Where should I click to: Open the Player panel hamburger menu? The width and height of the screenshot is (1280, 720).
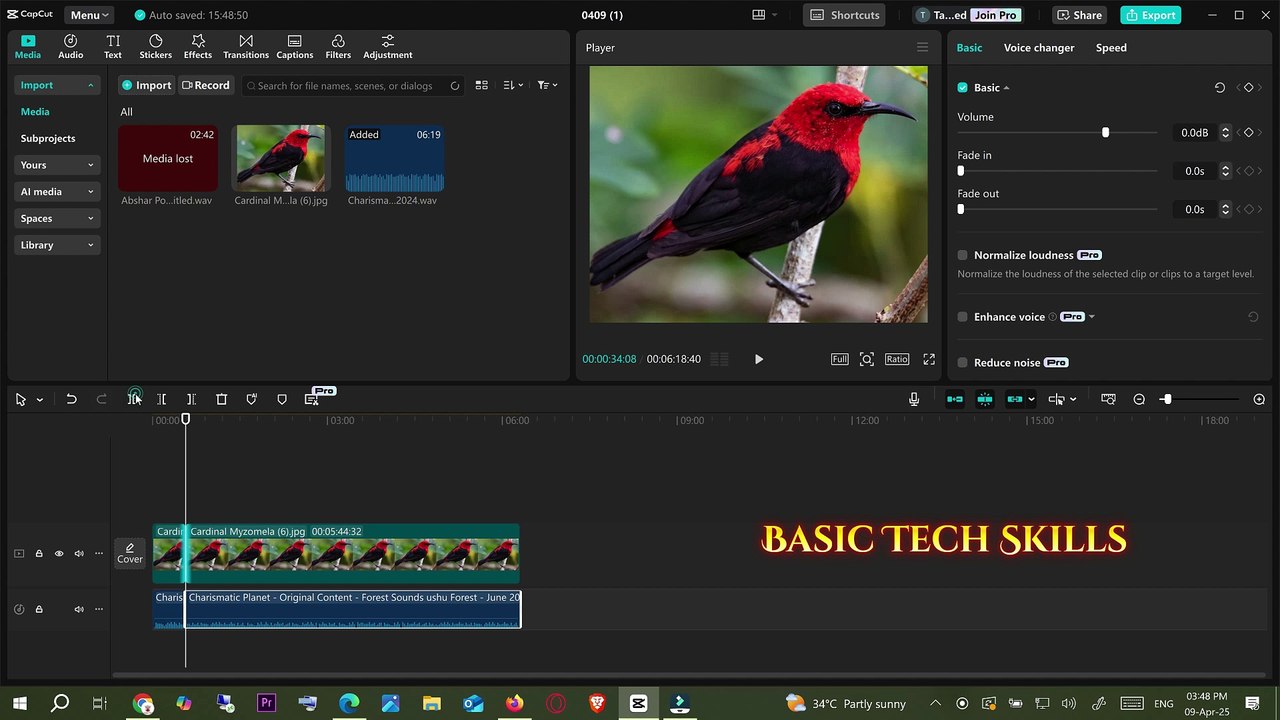[x=922, y=47]
